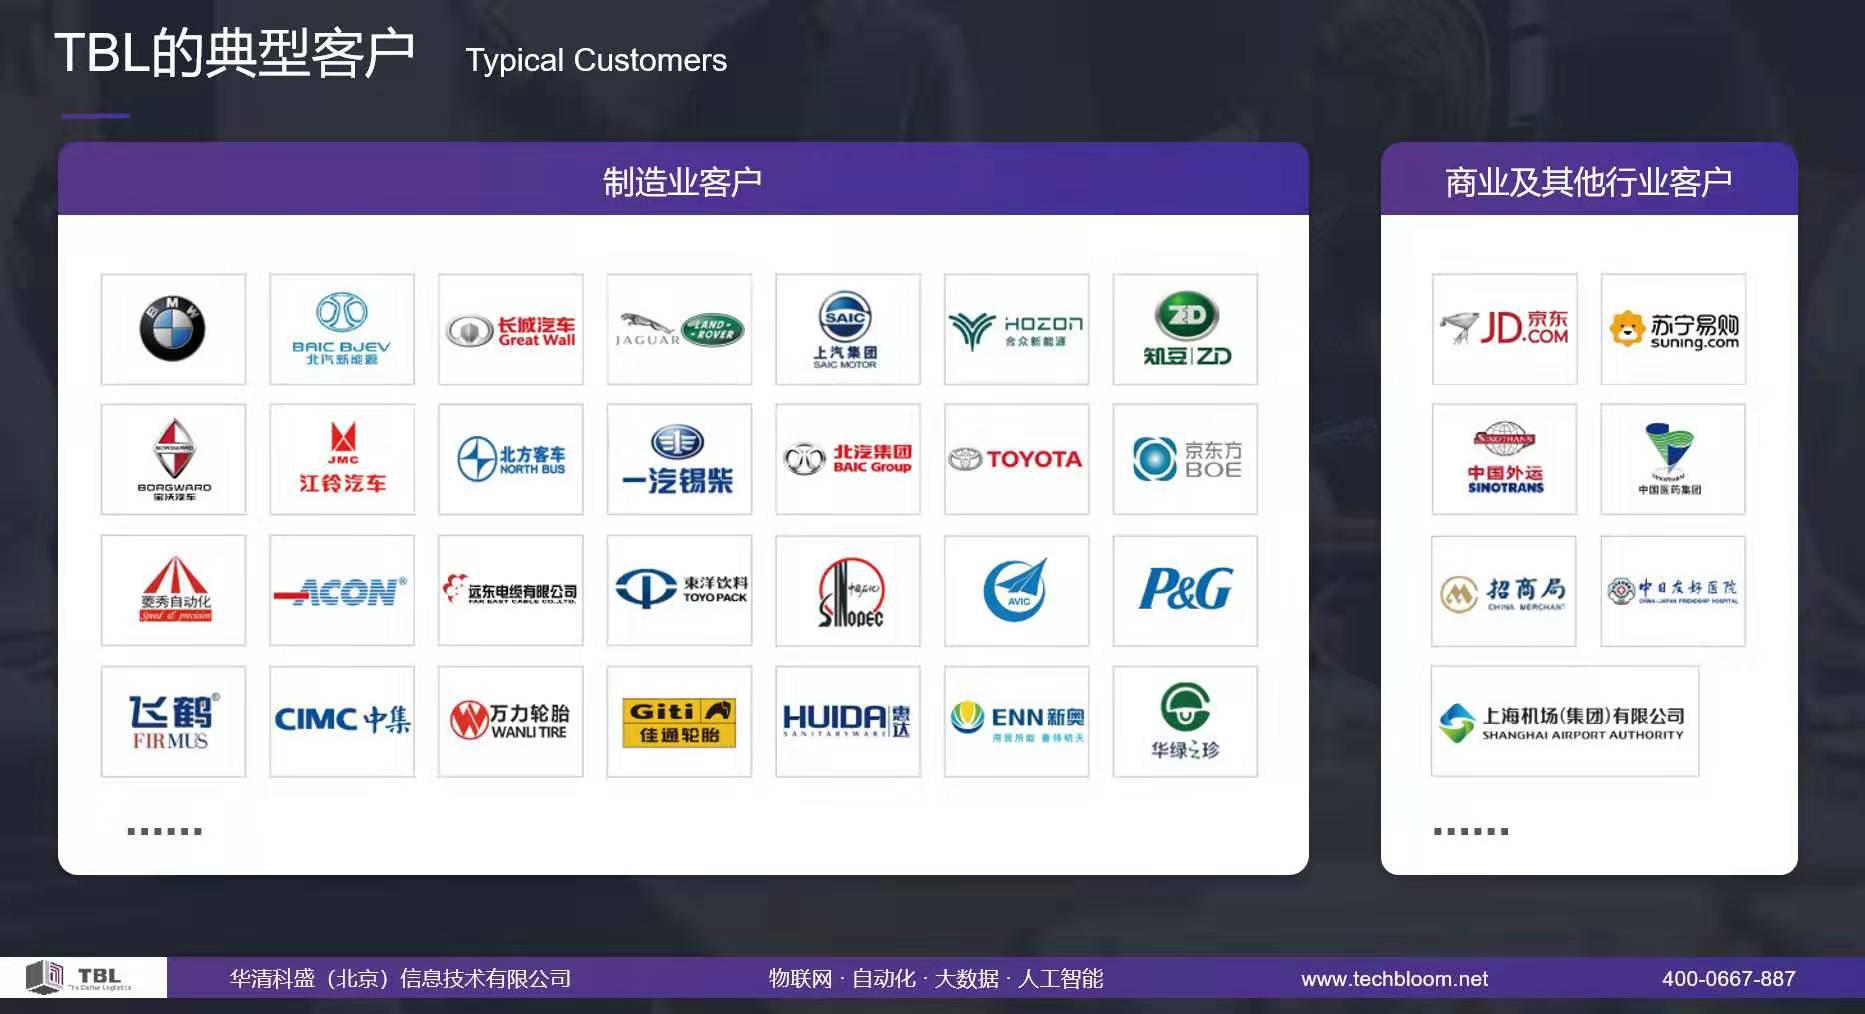Open the suning.com logo tile
The width and height of the screenshot is (1865, 1014).
[x=1673, y=329]
